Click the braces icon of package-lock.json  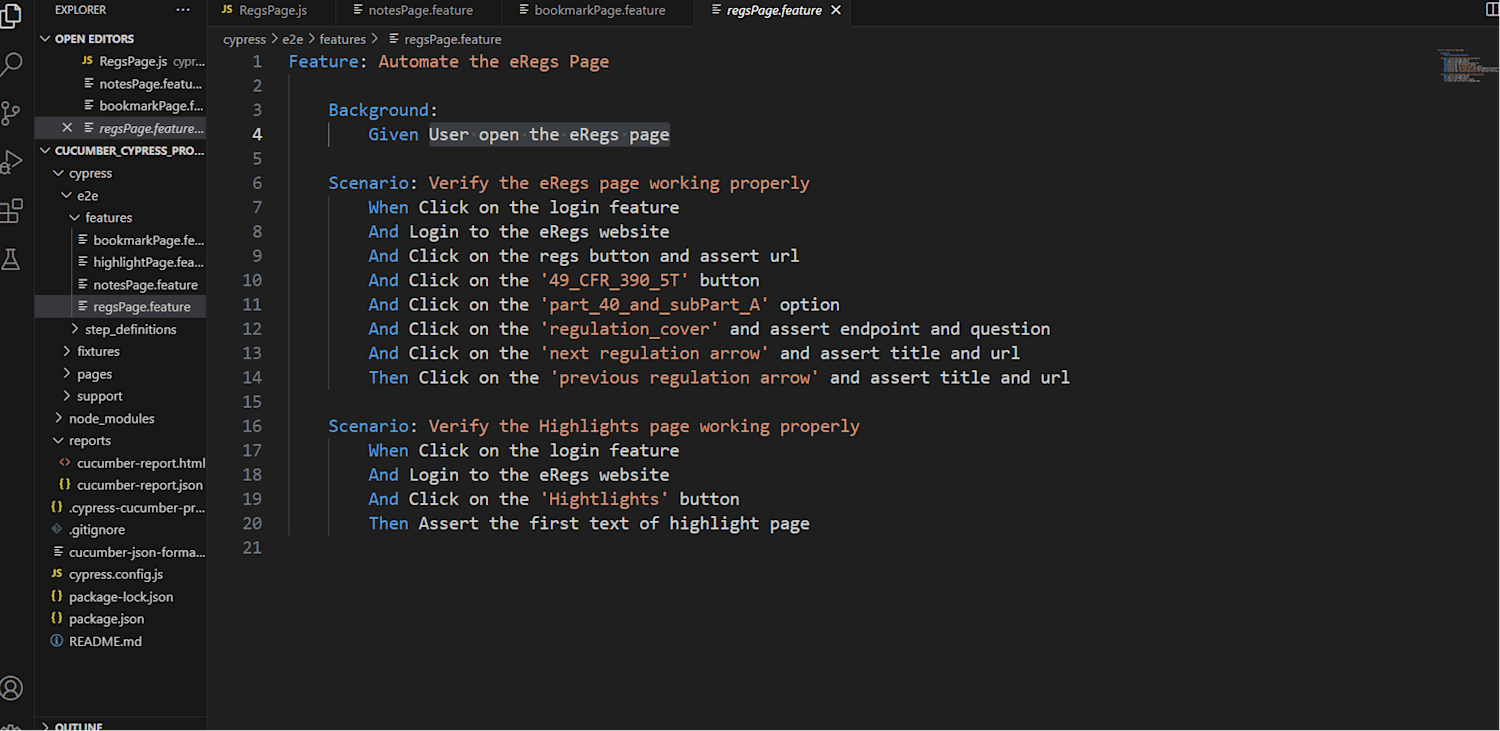[57, 597]
